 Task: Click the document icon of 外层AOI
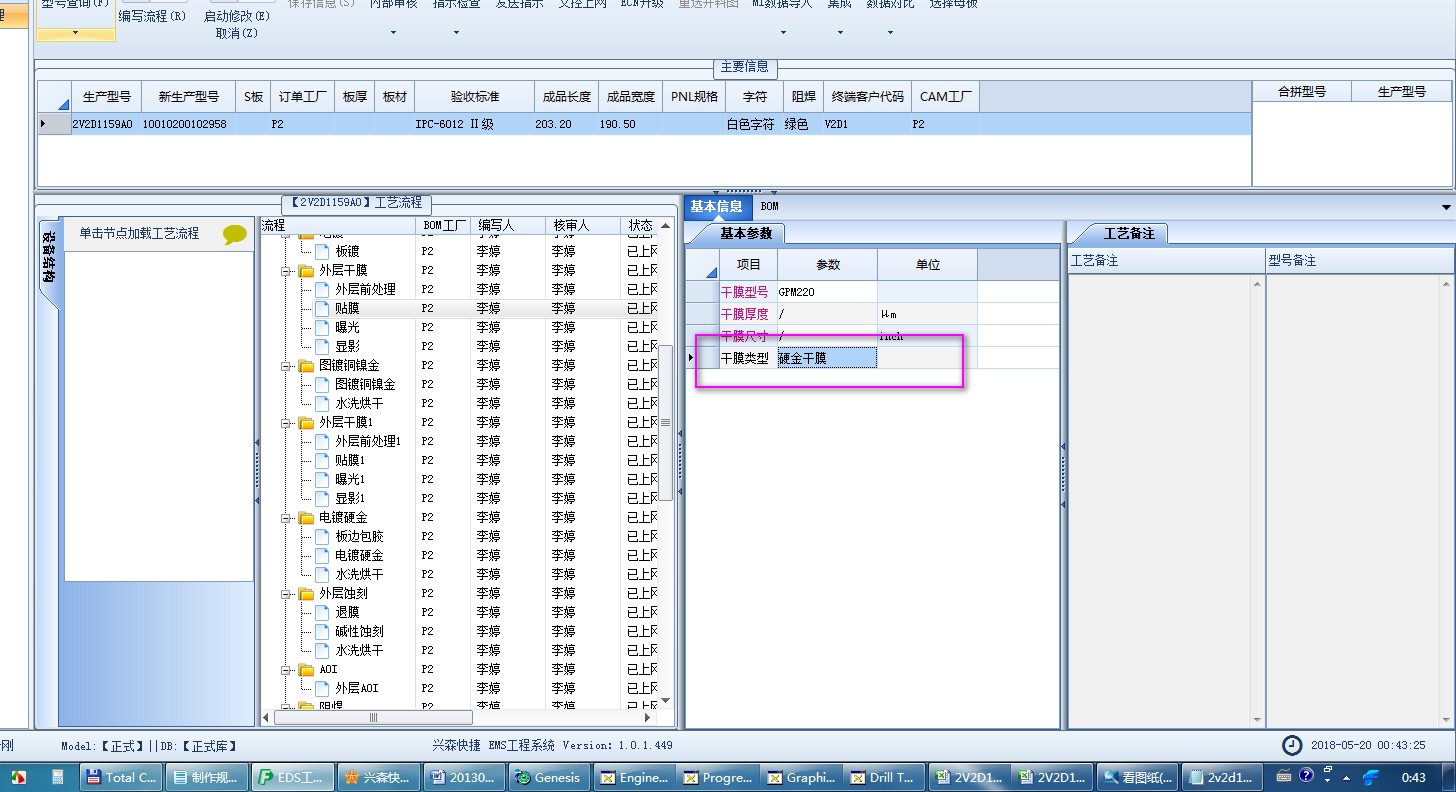[x=322, y=688]
